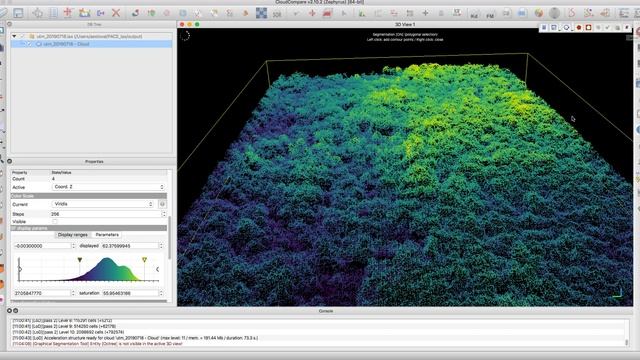The height and width of the screenshot is (360, 640).
Task: Click the blue link icon before Delete
Action: [100, 13]
